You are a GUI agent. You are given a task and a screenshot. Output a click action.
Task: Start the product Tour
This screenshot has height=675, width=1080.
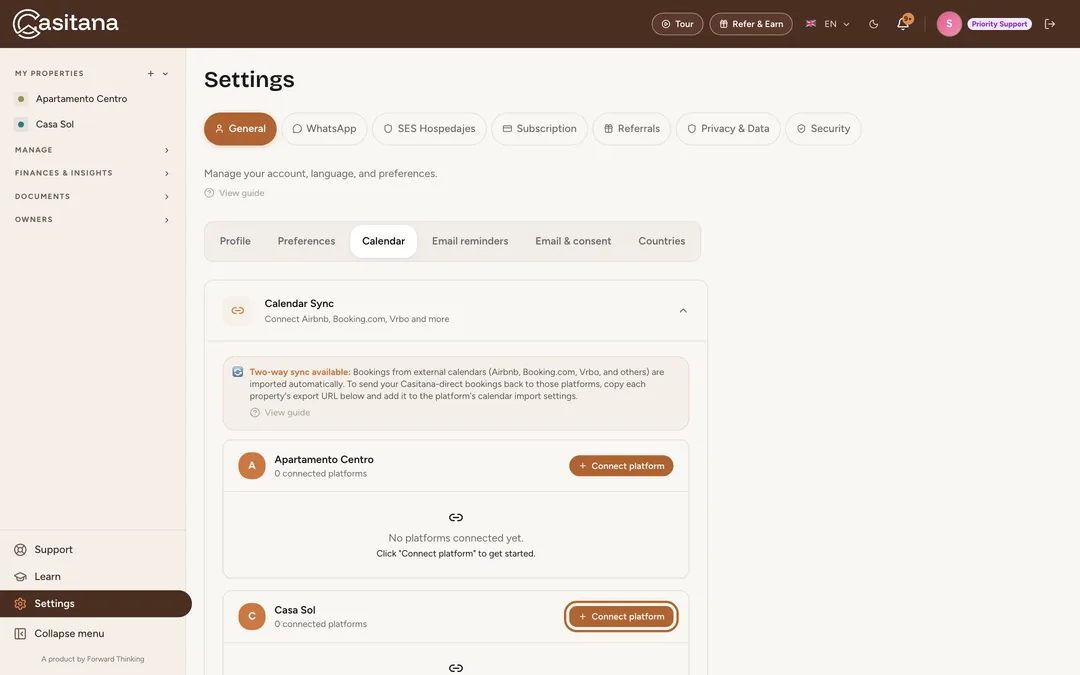677,24
